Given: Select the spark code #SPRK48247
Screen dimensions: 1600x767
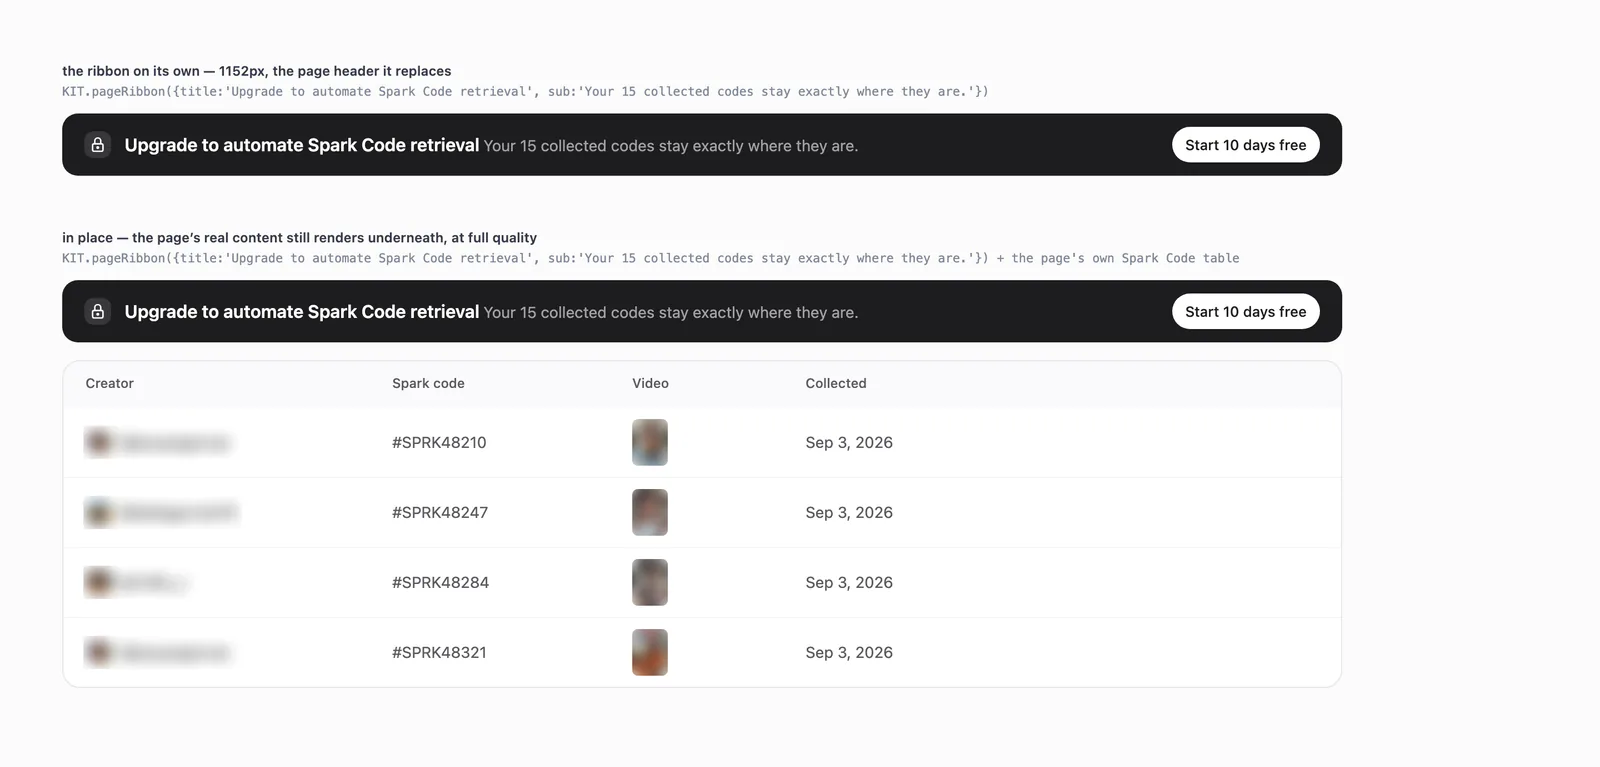Looking at the screenshot, I should [440, 512].
